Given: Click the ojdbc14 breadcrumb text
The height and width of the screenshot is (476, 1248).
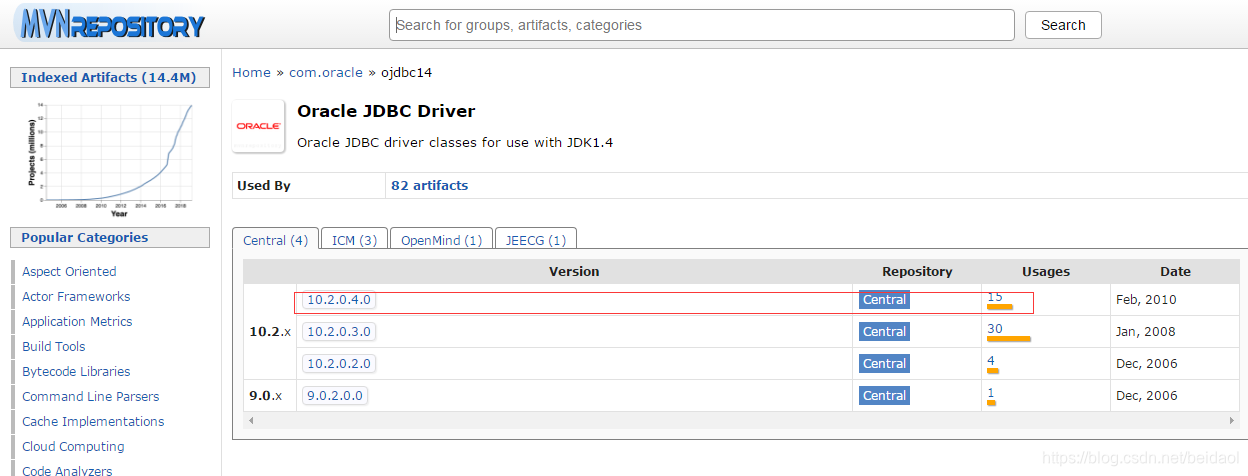Looking at the screenshot, I should click(406, 72).
